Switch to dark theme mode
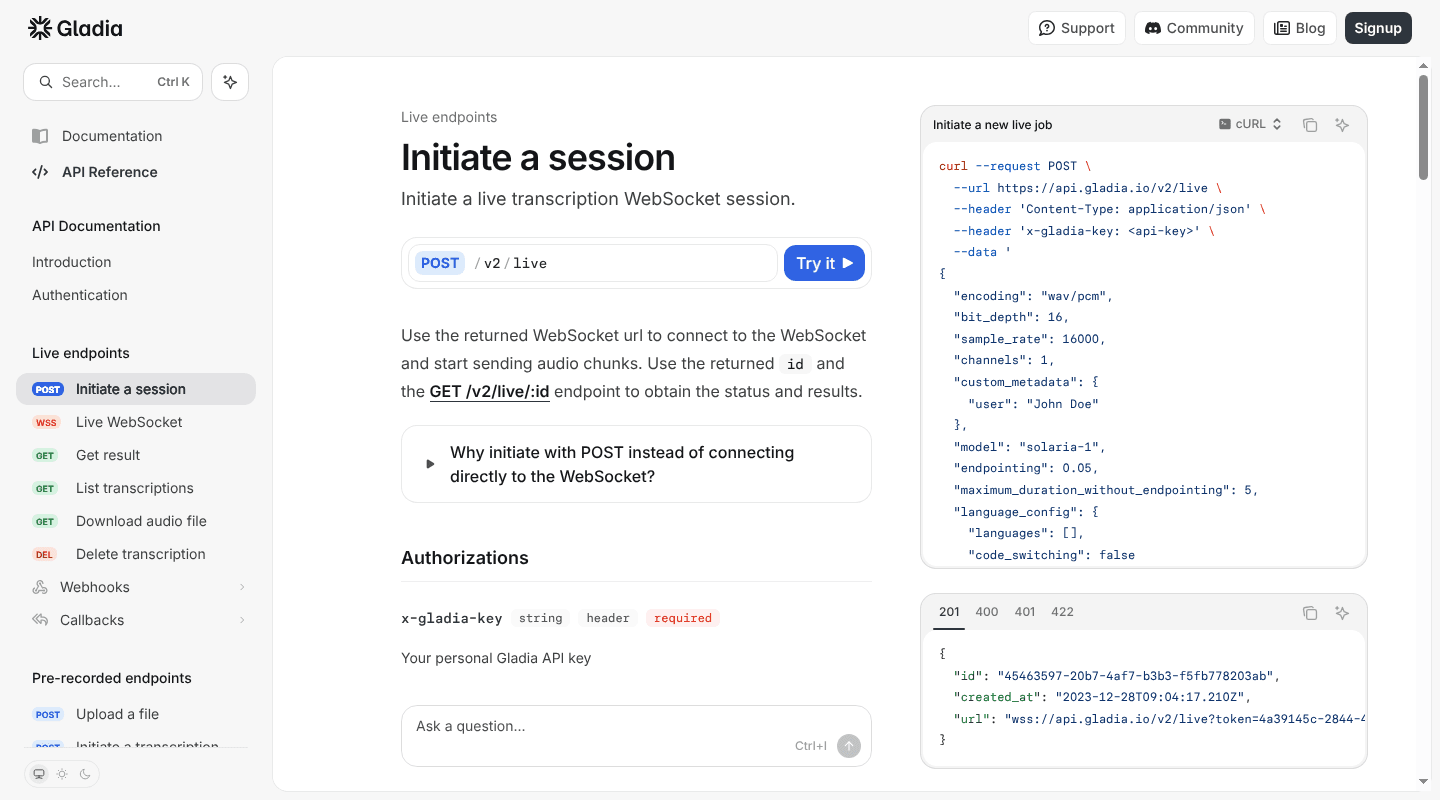1440x800 pixels. 85,774
